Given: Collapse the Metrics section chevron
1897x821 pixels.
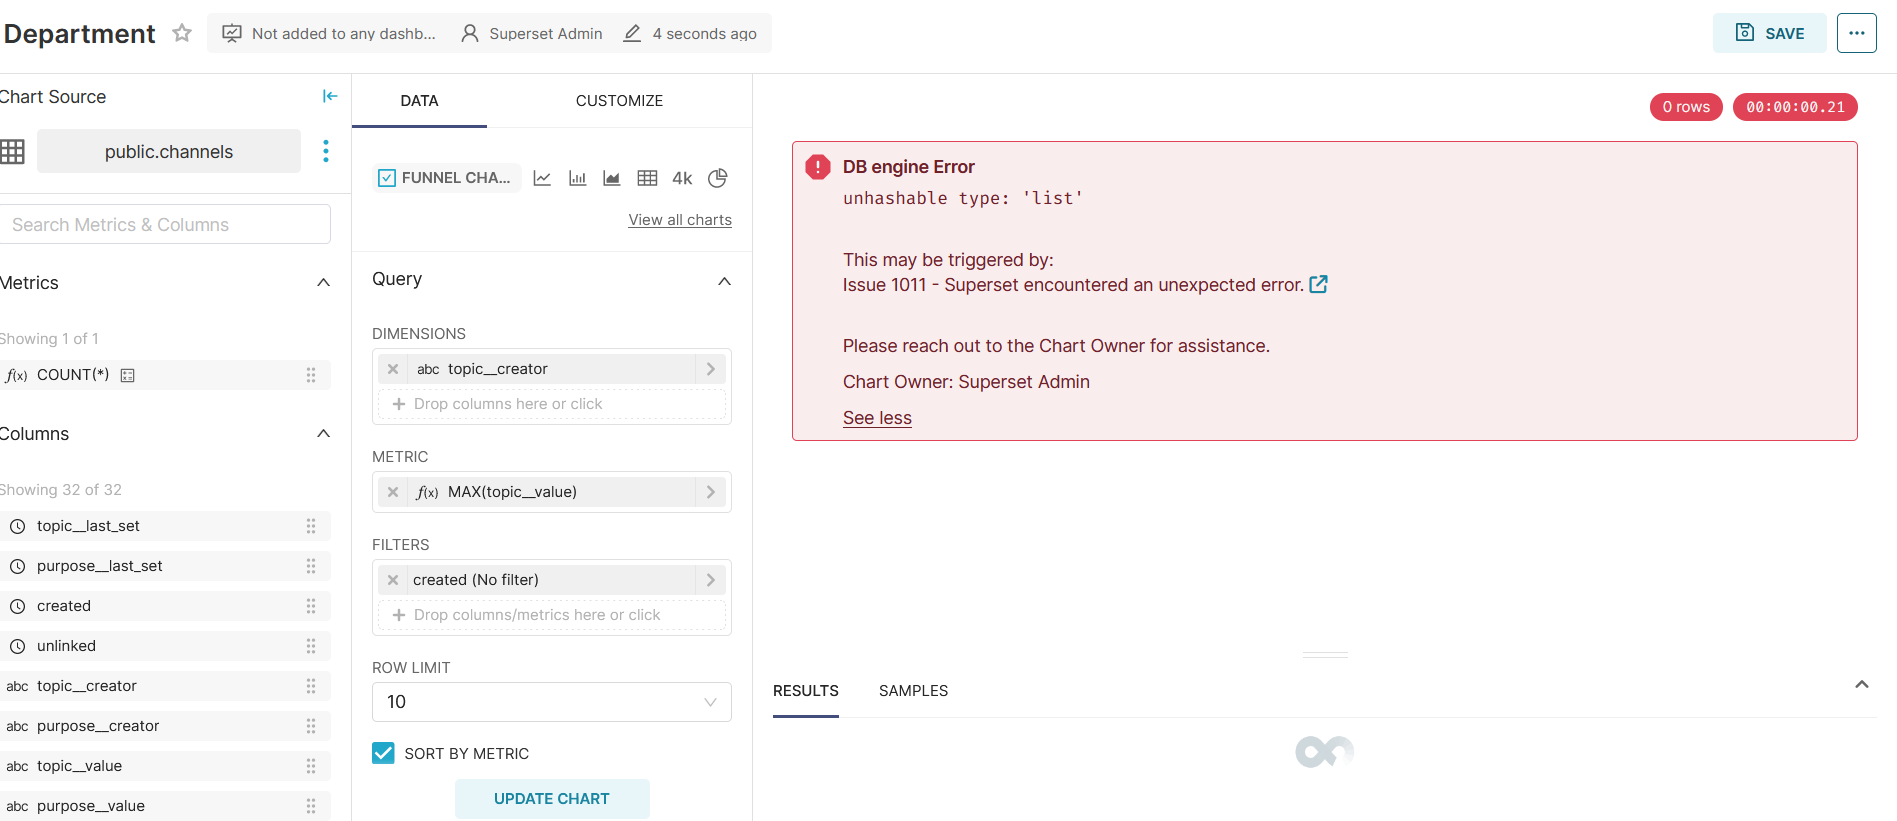Looking at the screenshot, I should (x=322, y=282).
